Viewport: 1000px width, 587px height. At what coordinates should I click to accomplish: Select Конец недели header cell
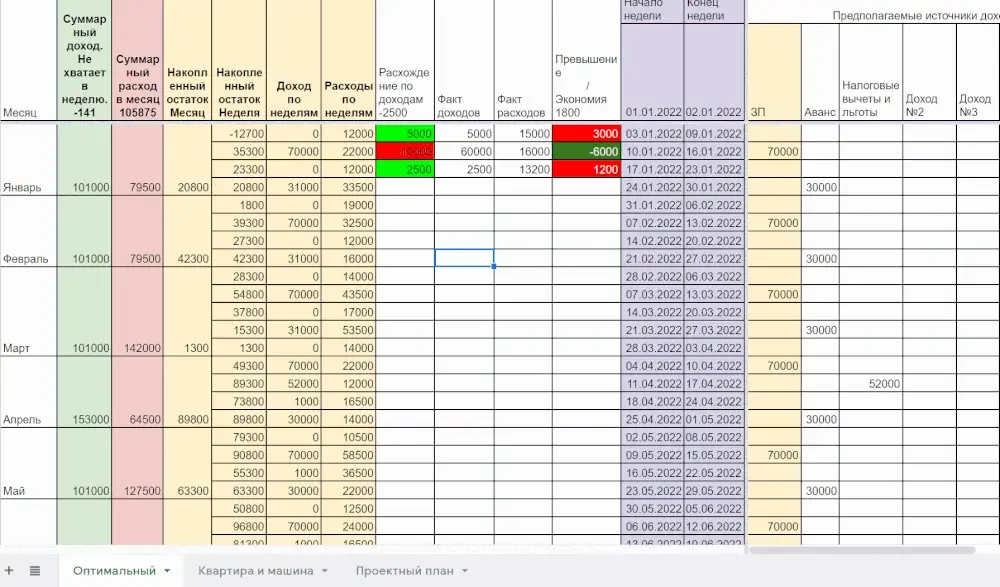point(714,11)
